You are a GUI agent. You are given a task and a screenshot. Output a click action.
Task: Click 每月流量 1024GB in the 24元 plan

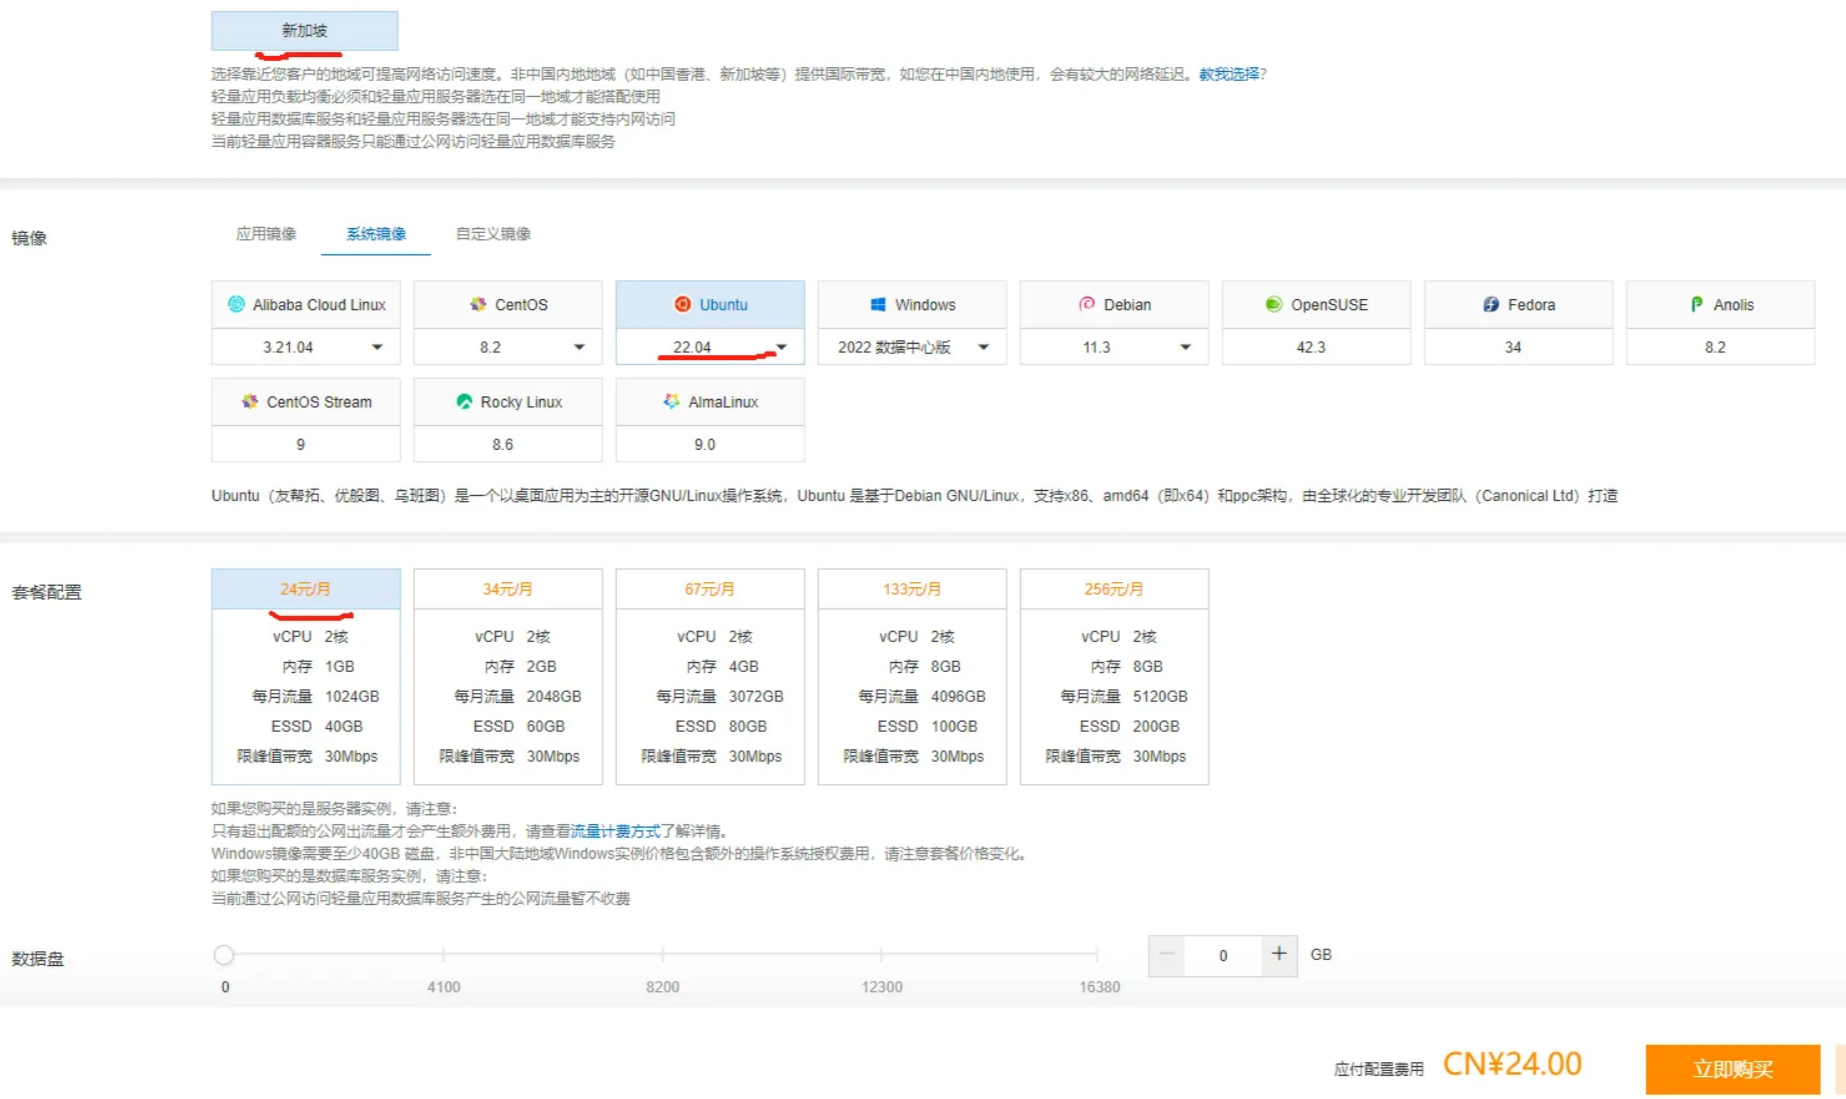tap(316, 696)
